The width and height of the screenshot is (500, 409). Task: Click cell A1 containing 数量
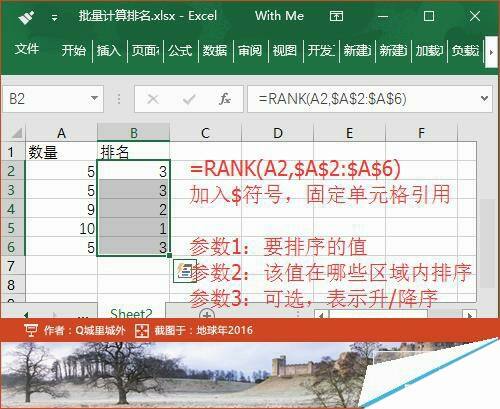(61, 152)
